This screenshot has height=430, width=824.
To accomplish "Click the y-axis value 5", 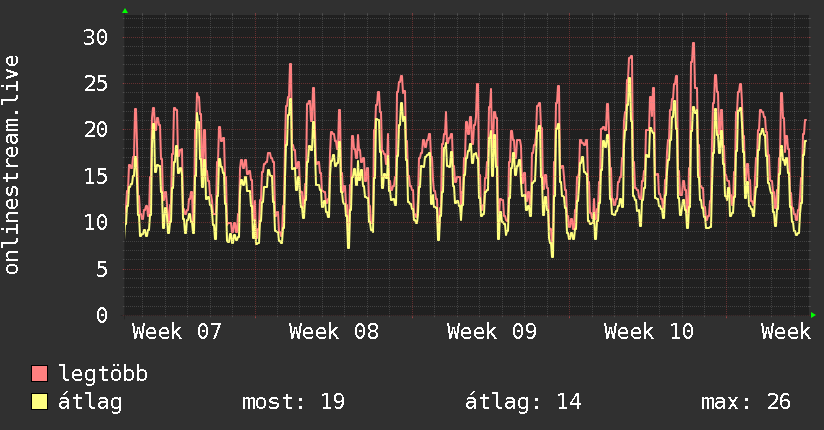I will 102,269.
